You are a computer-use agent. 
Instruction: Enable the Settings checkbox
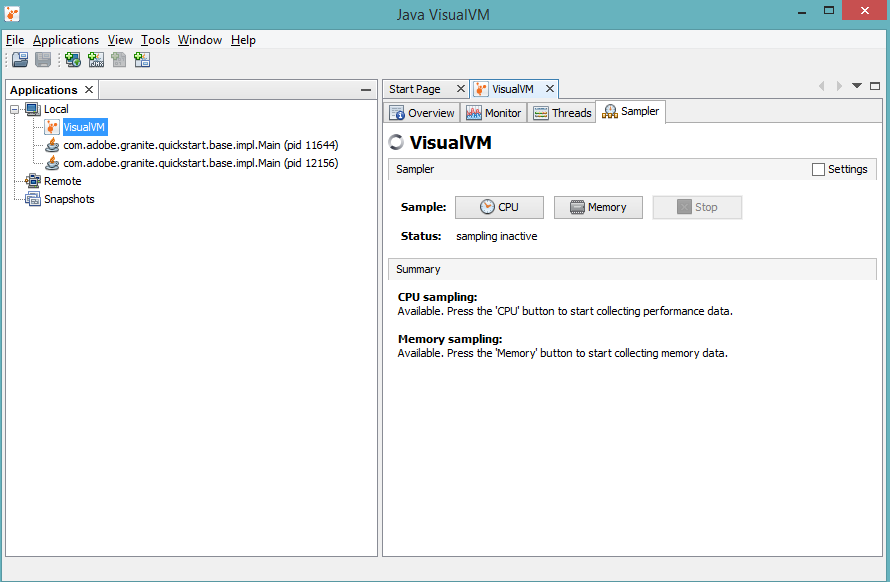(x=818, y=169)
